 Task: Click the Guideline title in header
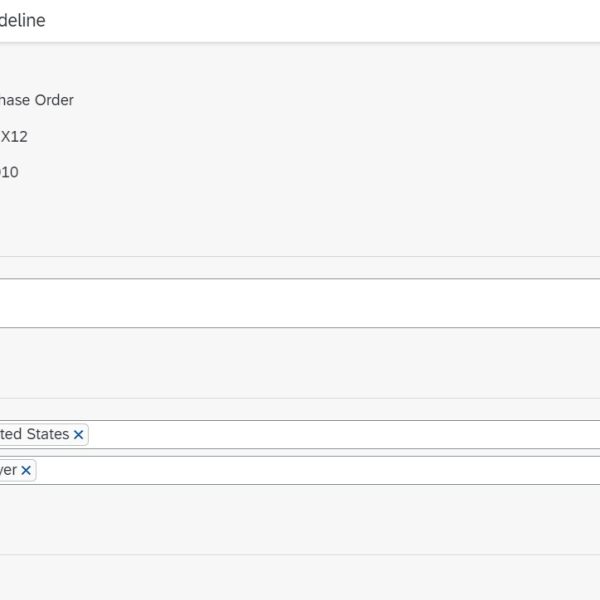(22, 20)
